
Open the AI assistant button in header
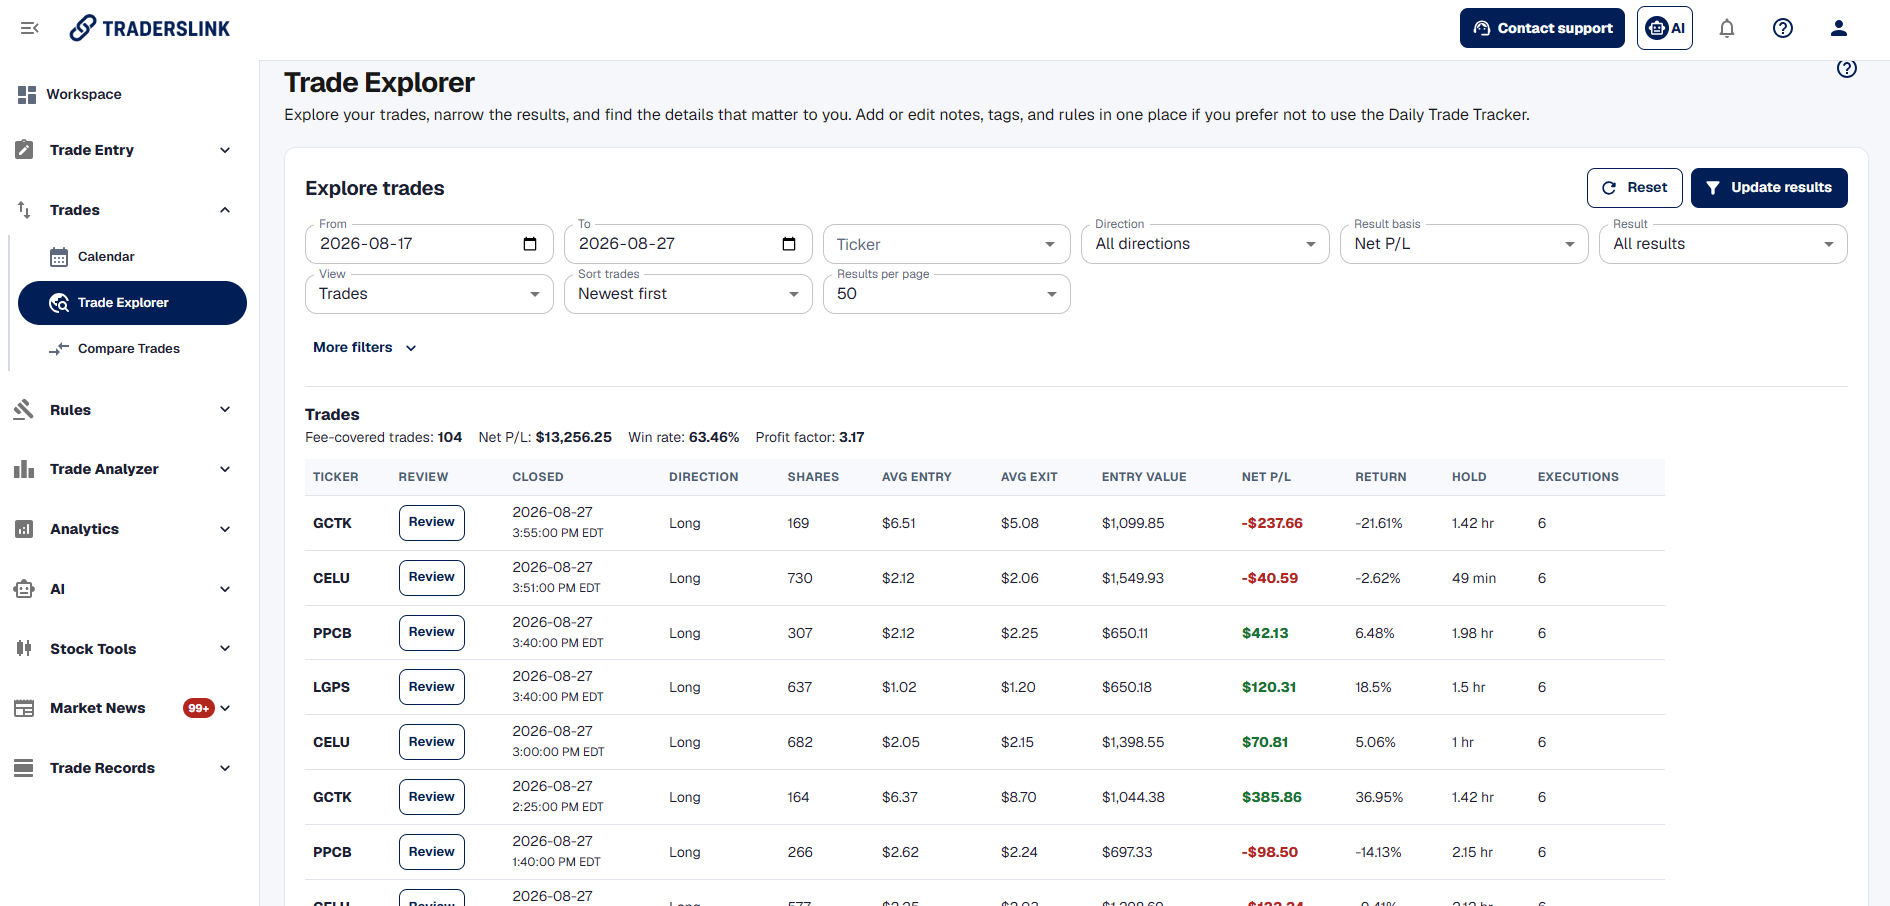tap(1665, 28)
